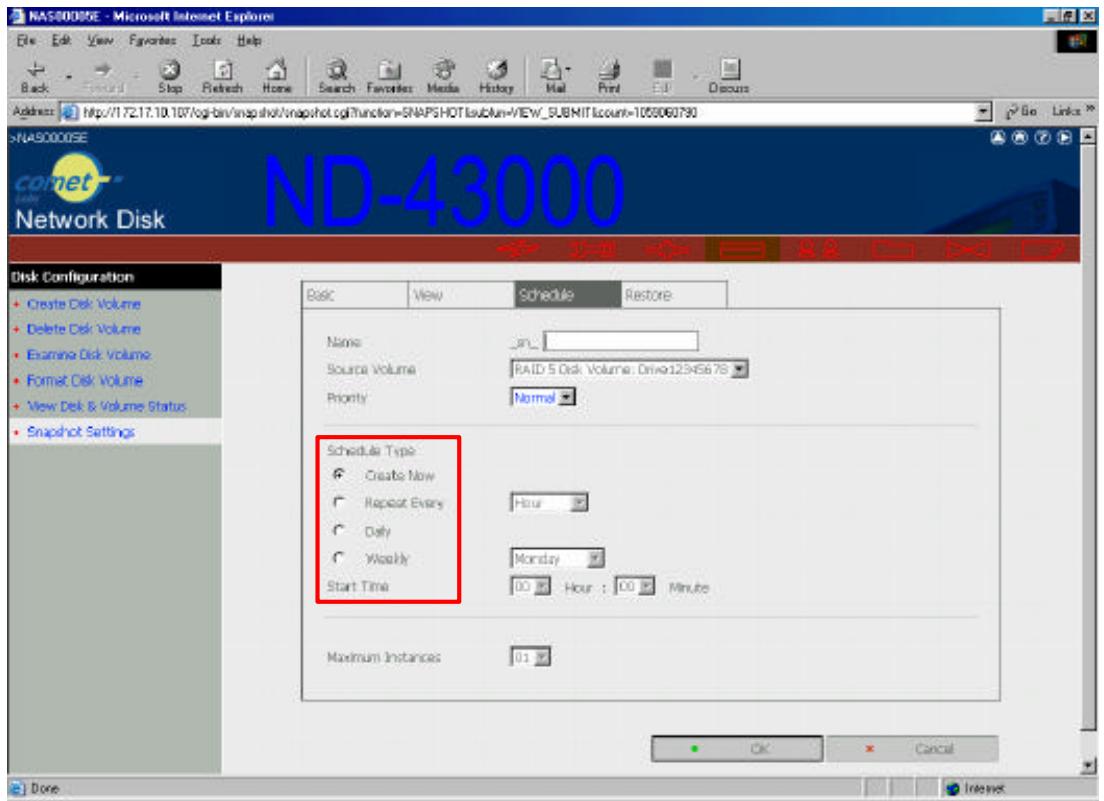
Task: Click the second red network cable icon in the NAS menu bar
Action: pos(593,249)
